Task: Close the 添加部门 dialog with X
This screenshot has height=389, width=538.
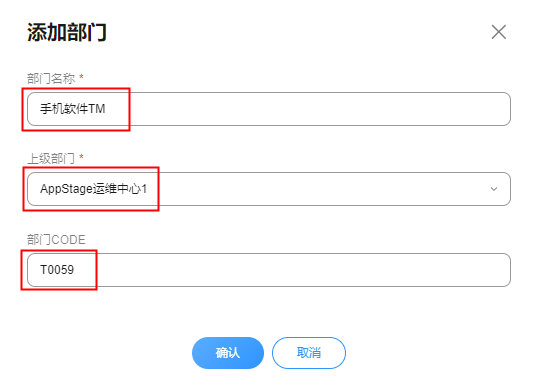Action: 499,32
